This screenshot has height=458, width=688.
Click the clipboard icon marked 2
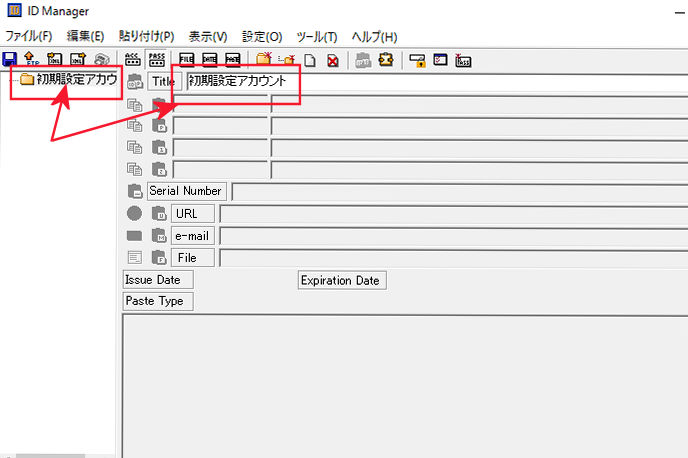159,169
